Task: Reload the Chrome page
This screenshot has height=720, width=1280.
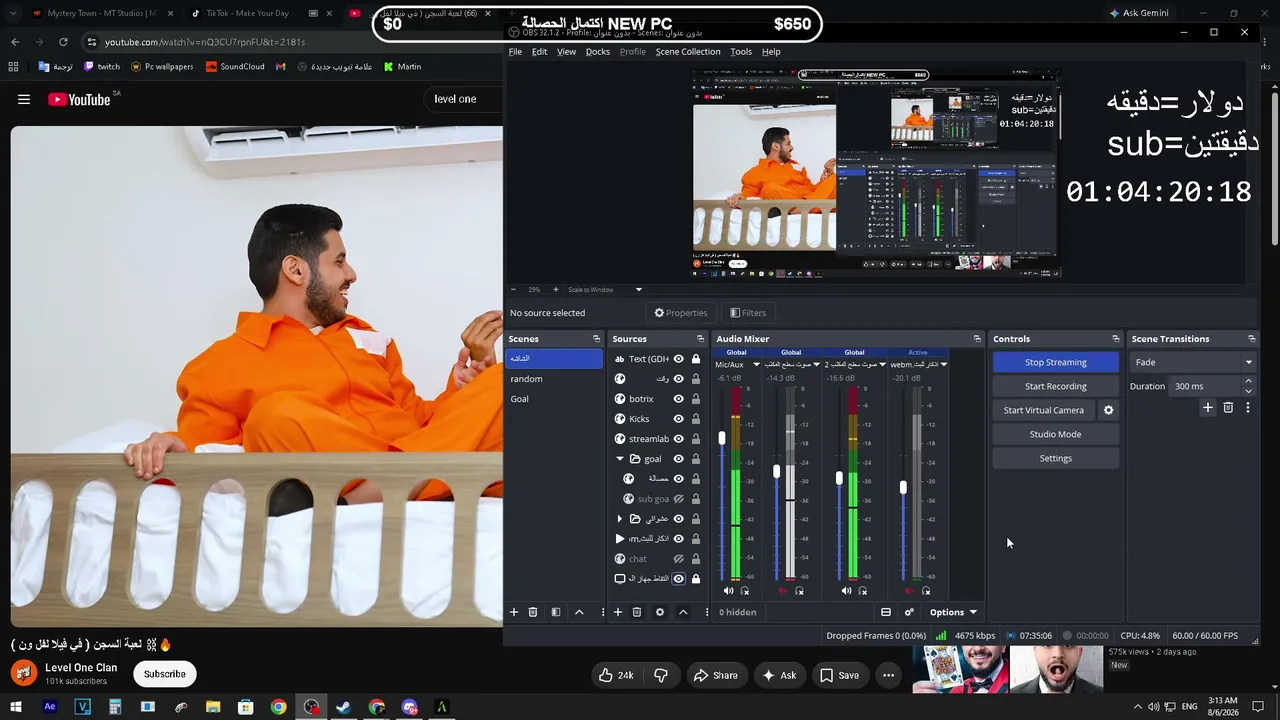Action: (63, 42)
